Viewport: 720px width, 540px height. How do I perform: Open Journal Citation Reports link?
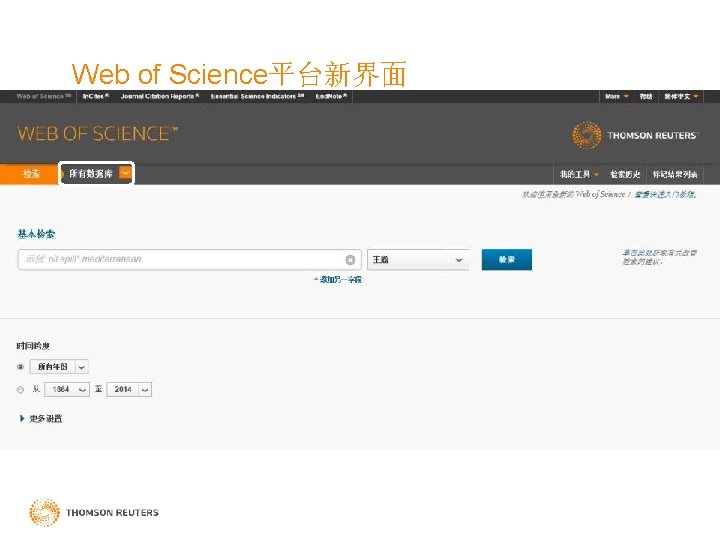click(x=160, y=96)
